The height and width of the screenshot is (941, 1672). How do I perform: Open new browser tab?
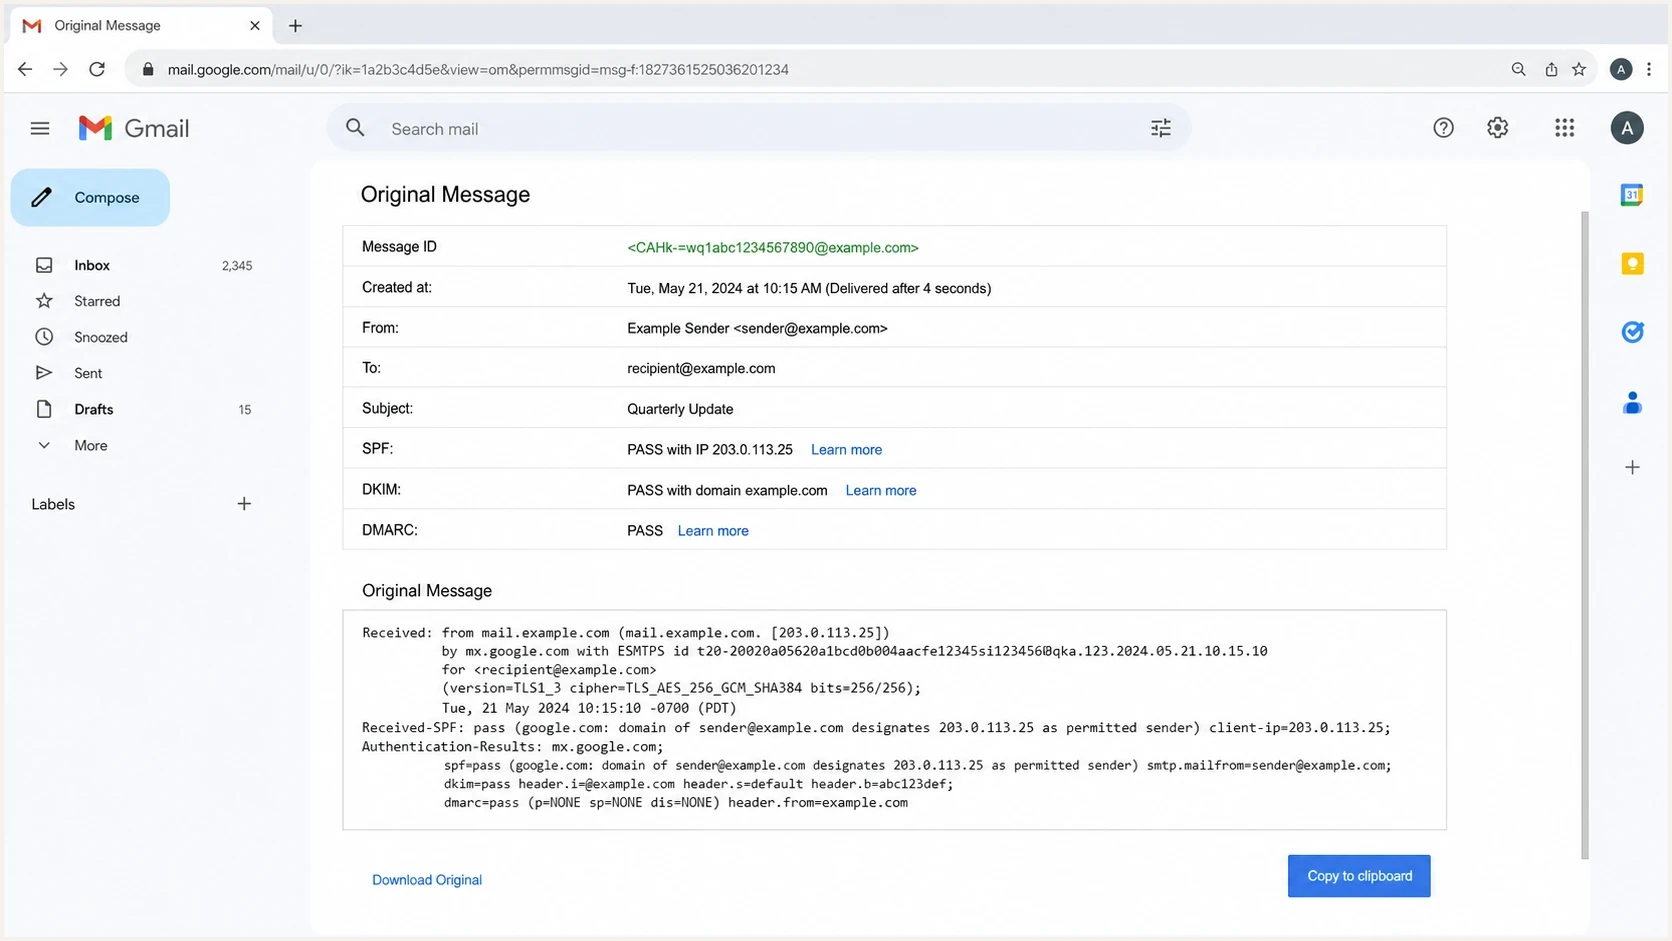[x=295, y=26]
